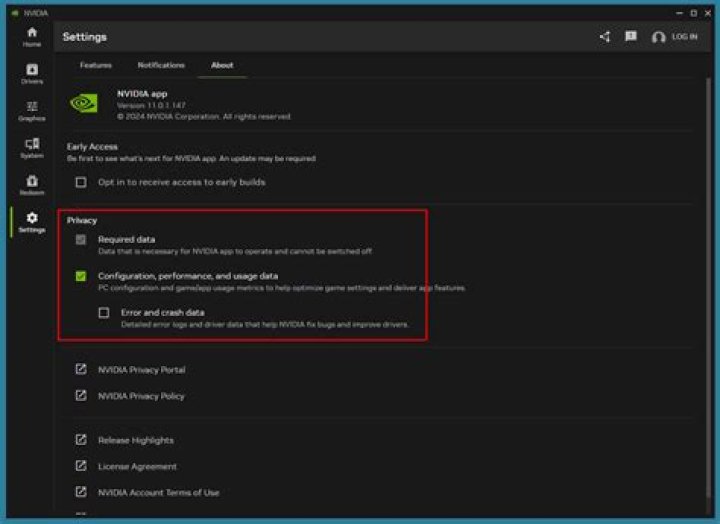The image size is (720, 524).
Task: Click the user avatar icon
Action: (658, 37)
